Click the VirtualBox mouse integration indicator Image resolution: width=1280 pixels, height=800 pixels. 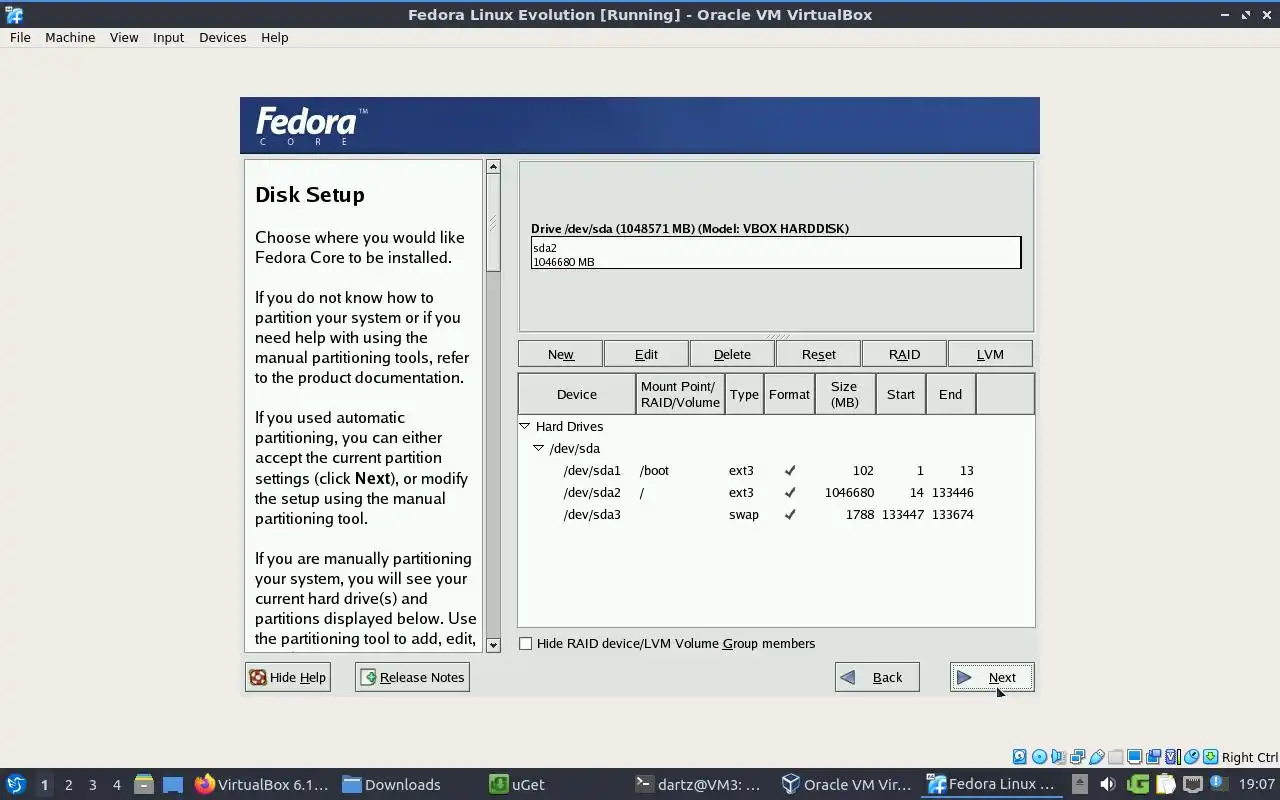(1191, 757)
